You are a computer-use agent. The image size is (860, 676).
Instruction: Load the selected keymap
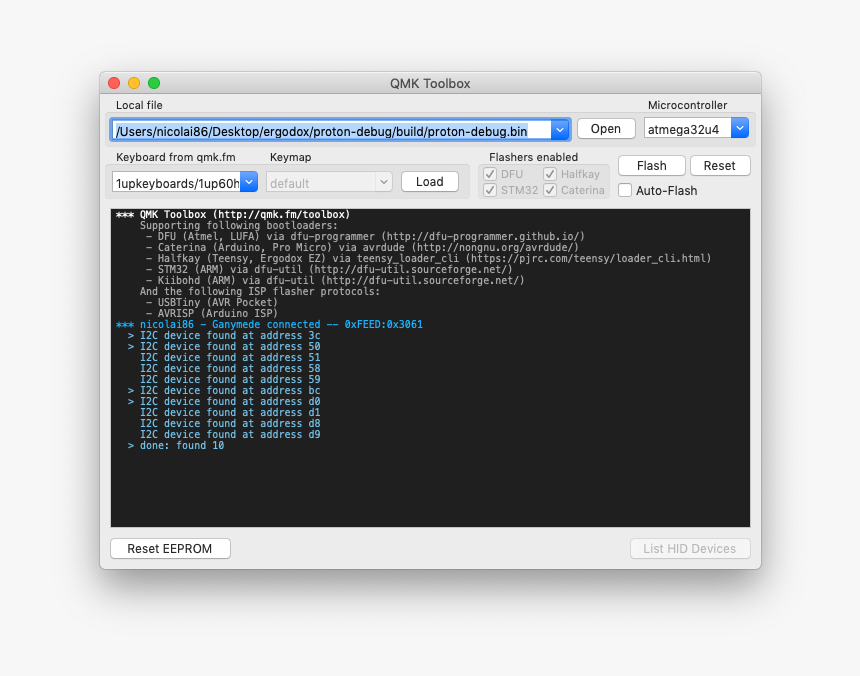pyautogui.click(x=429, y=181)
